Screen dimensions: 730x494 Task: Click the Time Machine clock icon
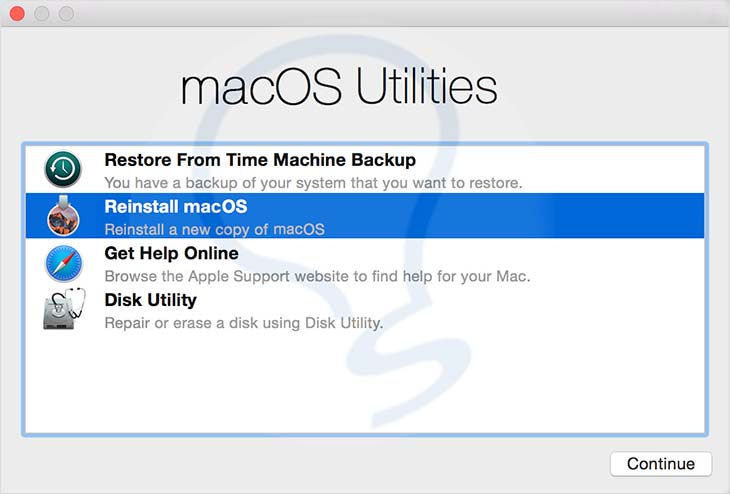[x=63, y=169]
